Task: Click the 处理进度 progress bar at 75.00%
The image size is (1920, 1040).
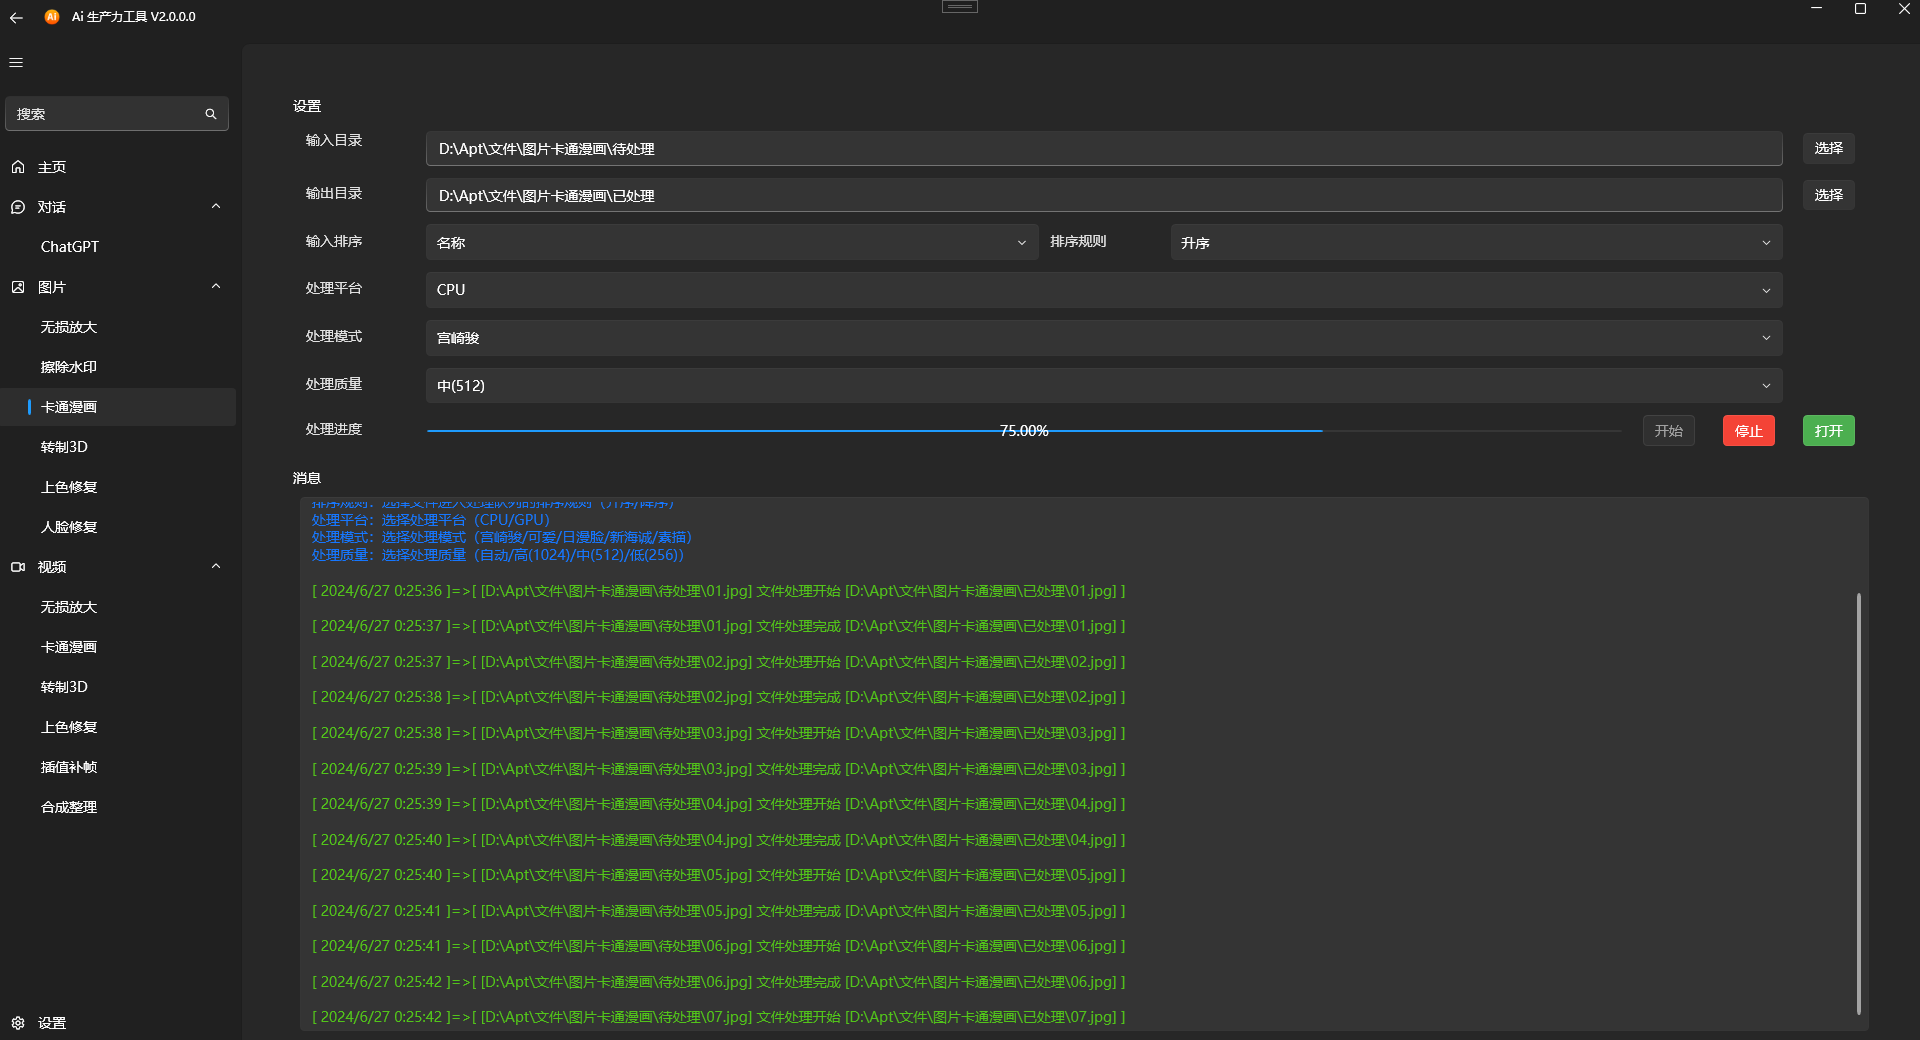Action: pyautogui.click(x=1024, y=431)
